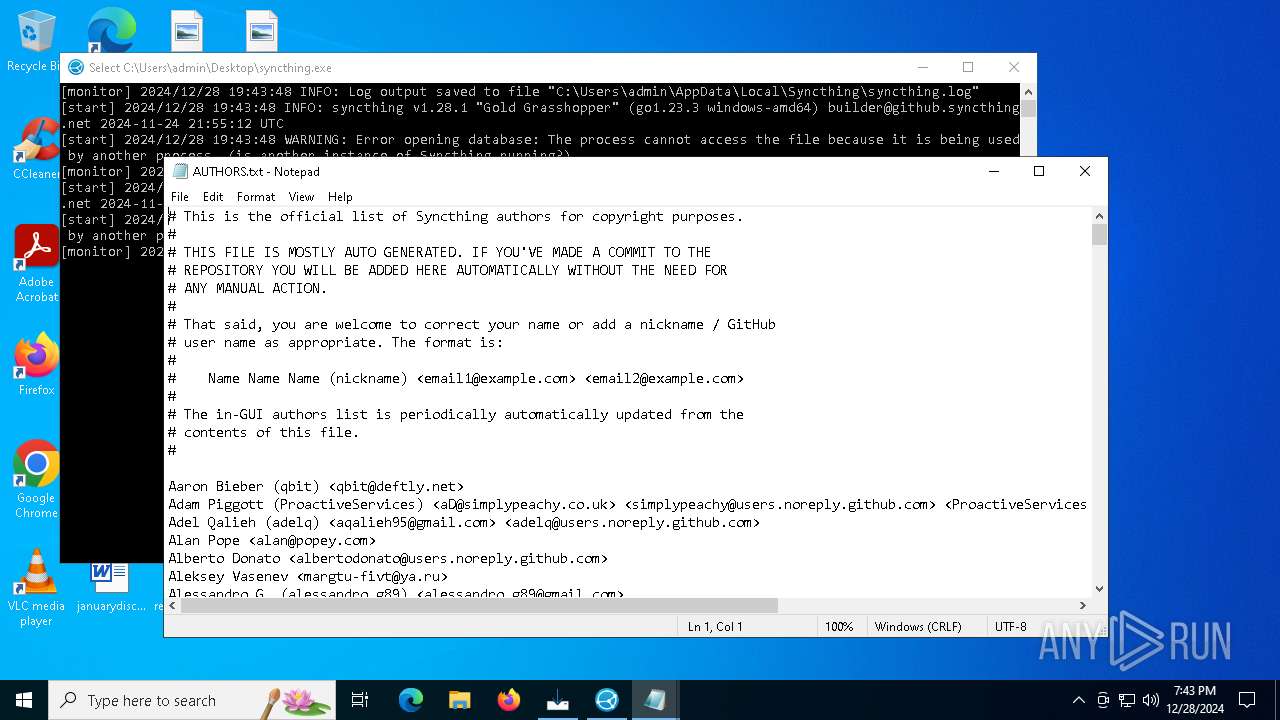Close the AUTHORS.txt Notepad window
This screenshot has height=720, width=1280.
[x=1085, y=171]
